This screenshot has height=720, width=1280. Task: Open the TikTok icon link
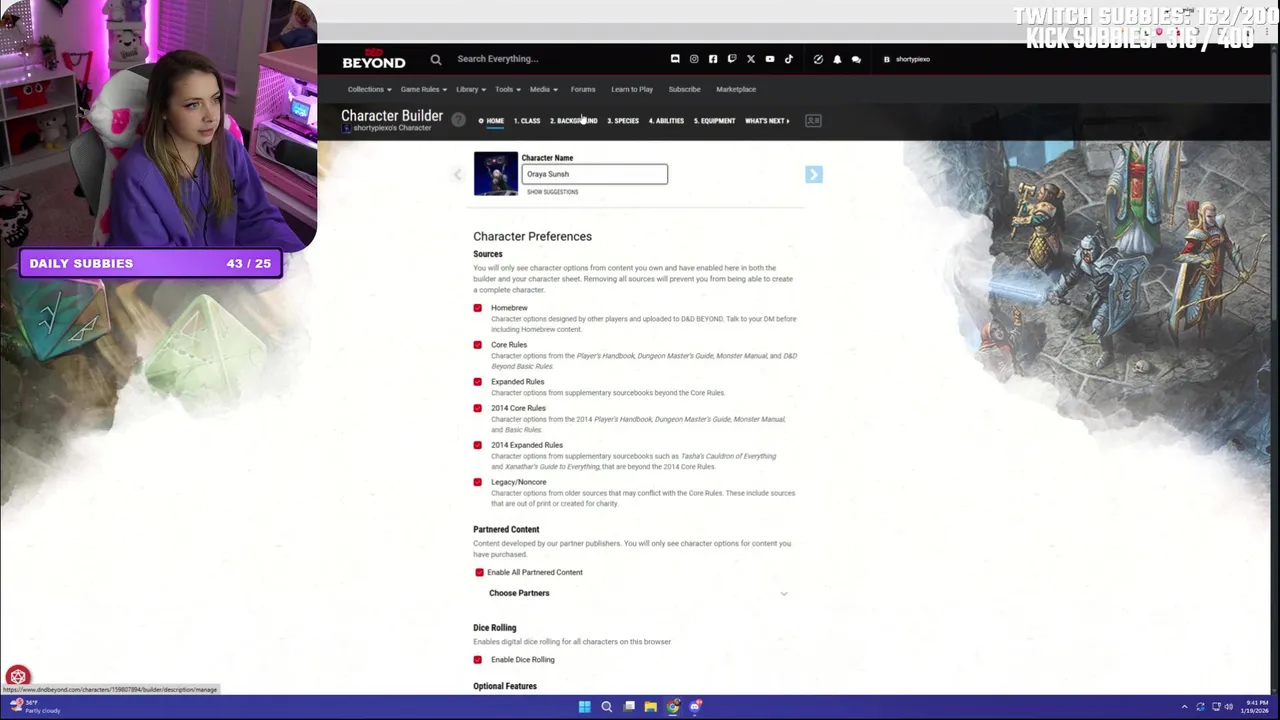pyautogui.click(x=789, y=59)
